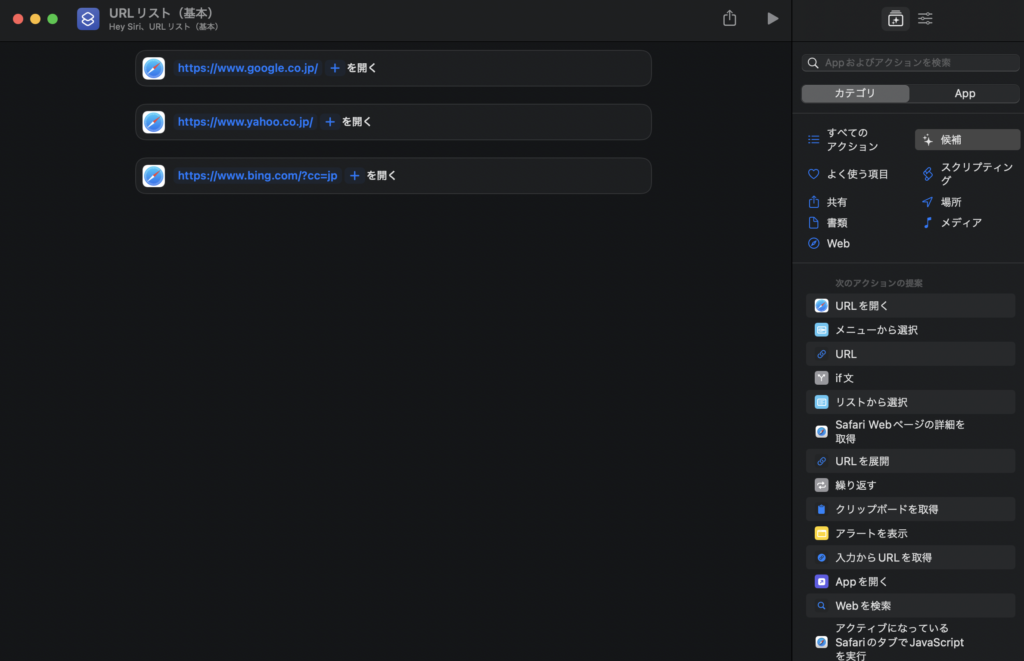The height and width of the screenshot is (661, 1024).
Task: Open the よく使う項目 category
Action: click(x=857, y=174)
